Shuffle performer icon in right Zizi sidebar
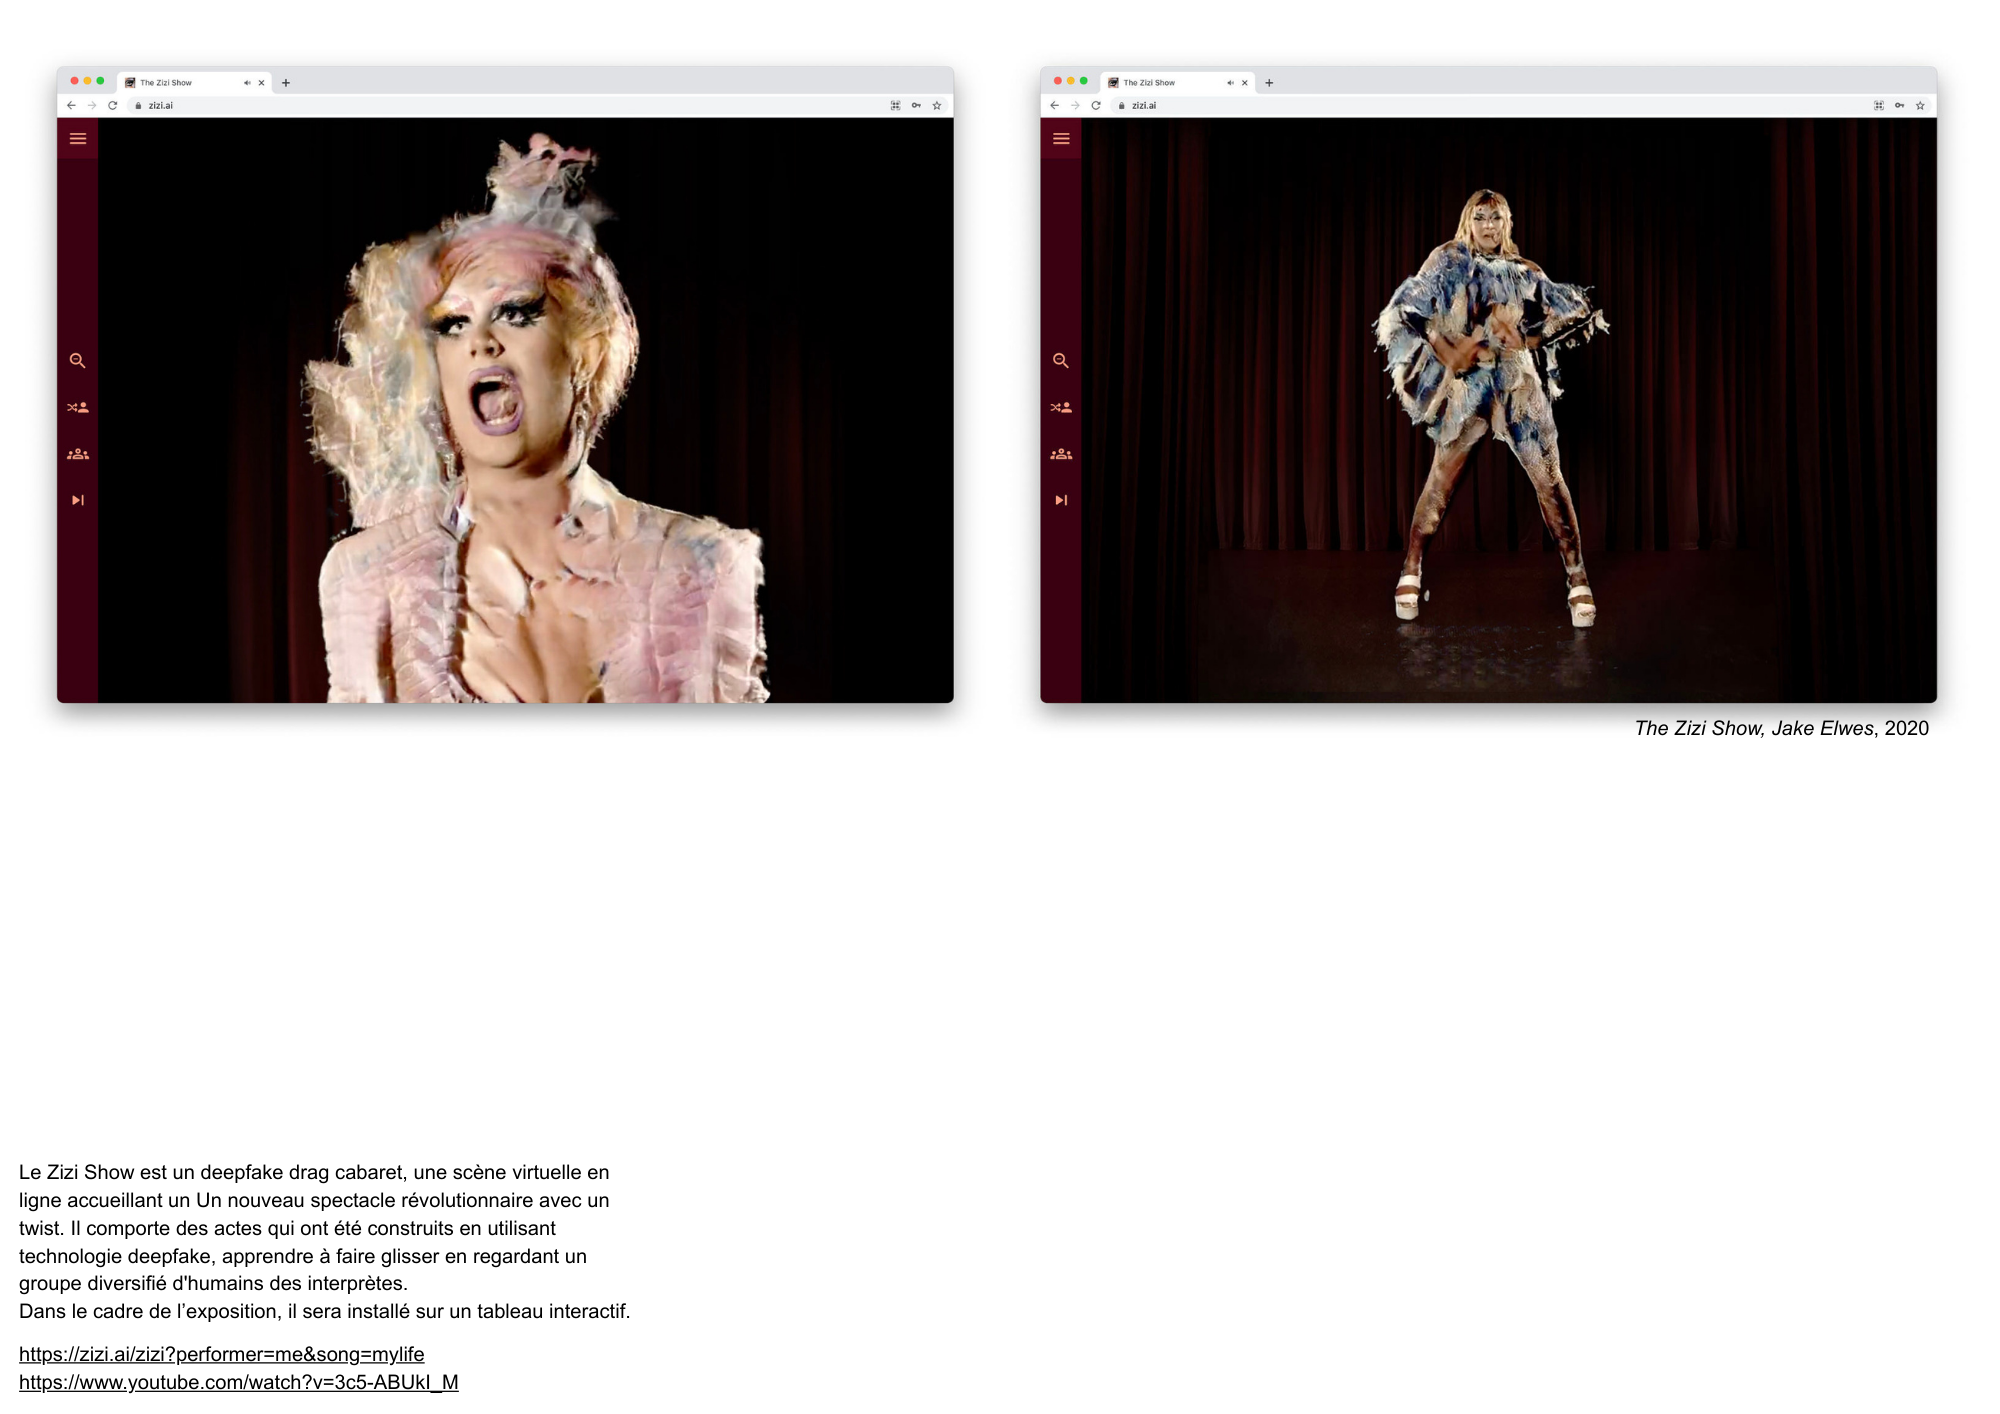The width and height of the screenshot is (2000, 1414). click(1061, 408)
